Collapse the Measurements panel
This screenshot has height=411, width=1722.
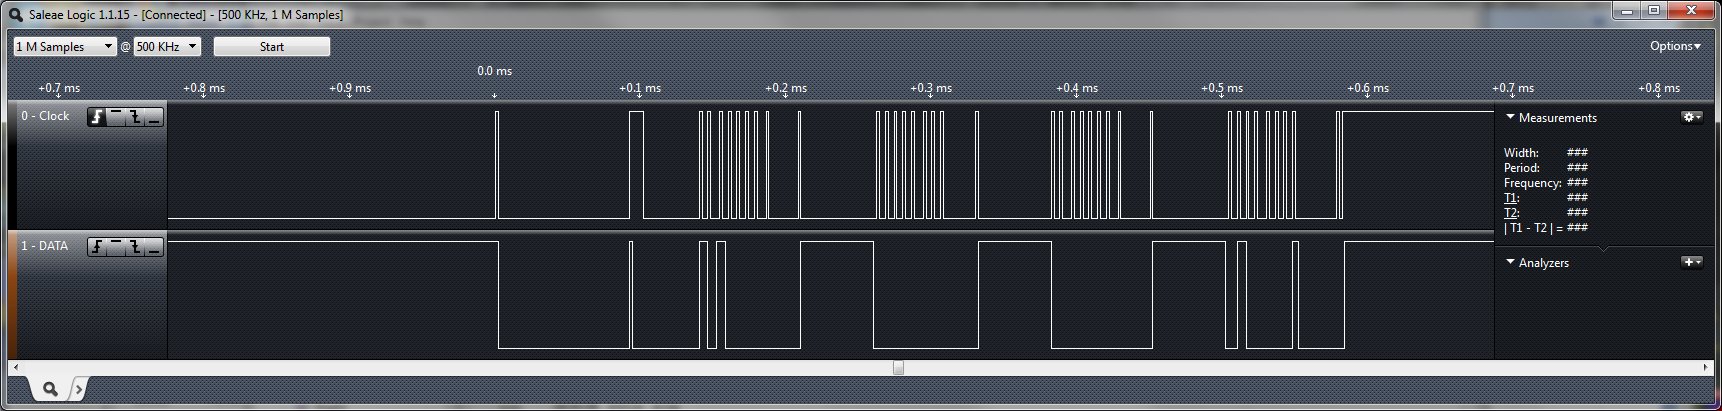coord(1510,117)
